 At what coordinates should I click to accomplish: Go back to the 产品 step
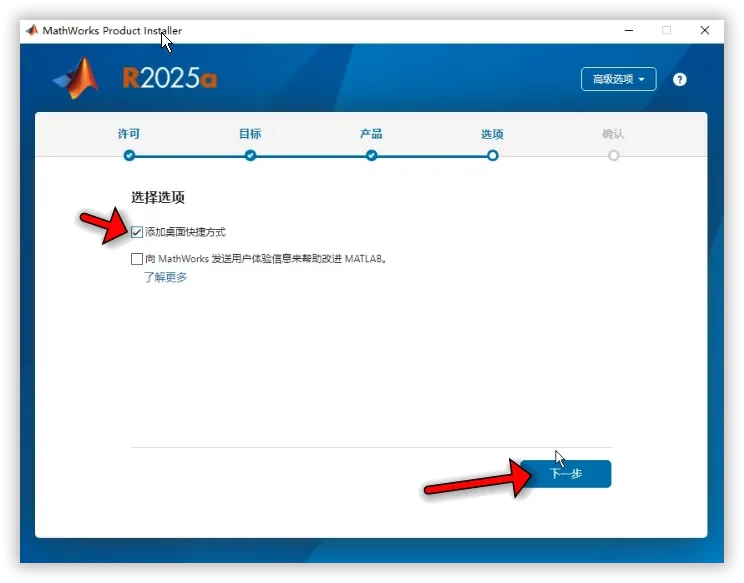click(x=372, y=155)
